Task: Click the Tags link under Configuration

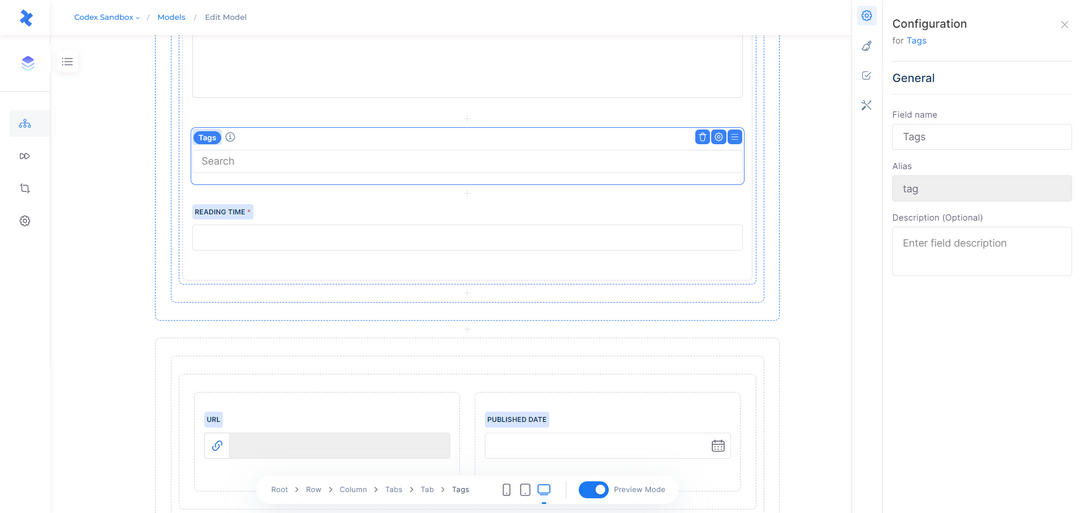Action: click(916, 41)
